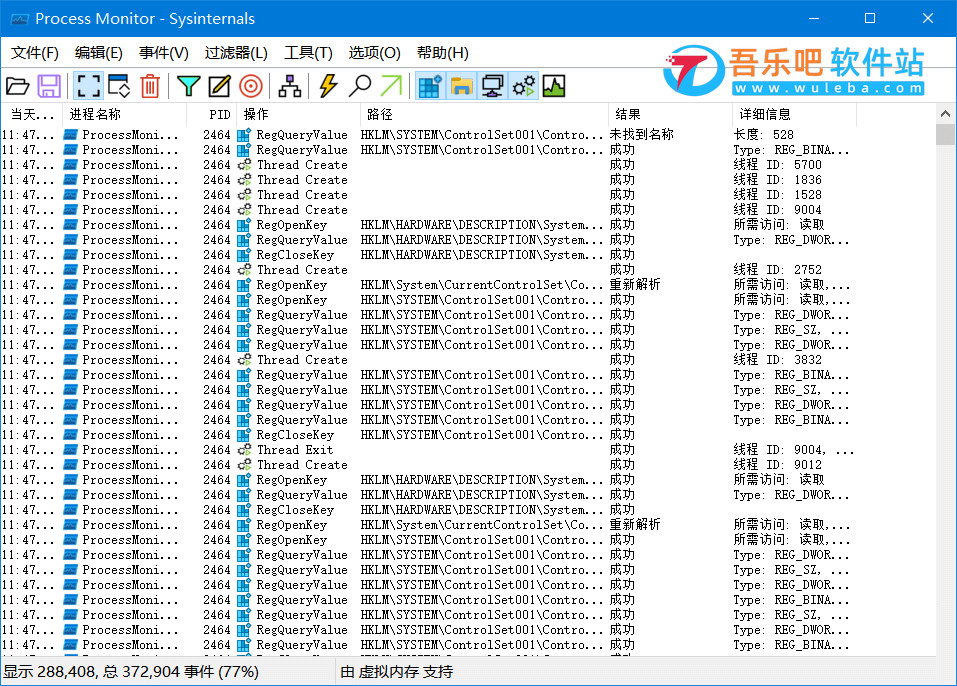Click the PID column header

point(211,114)
